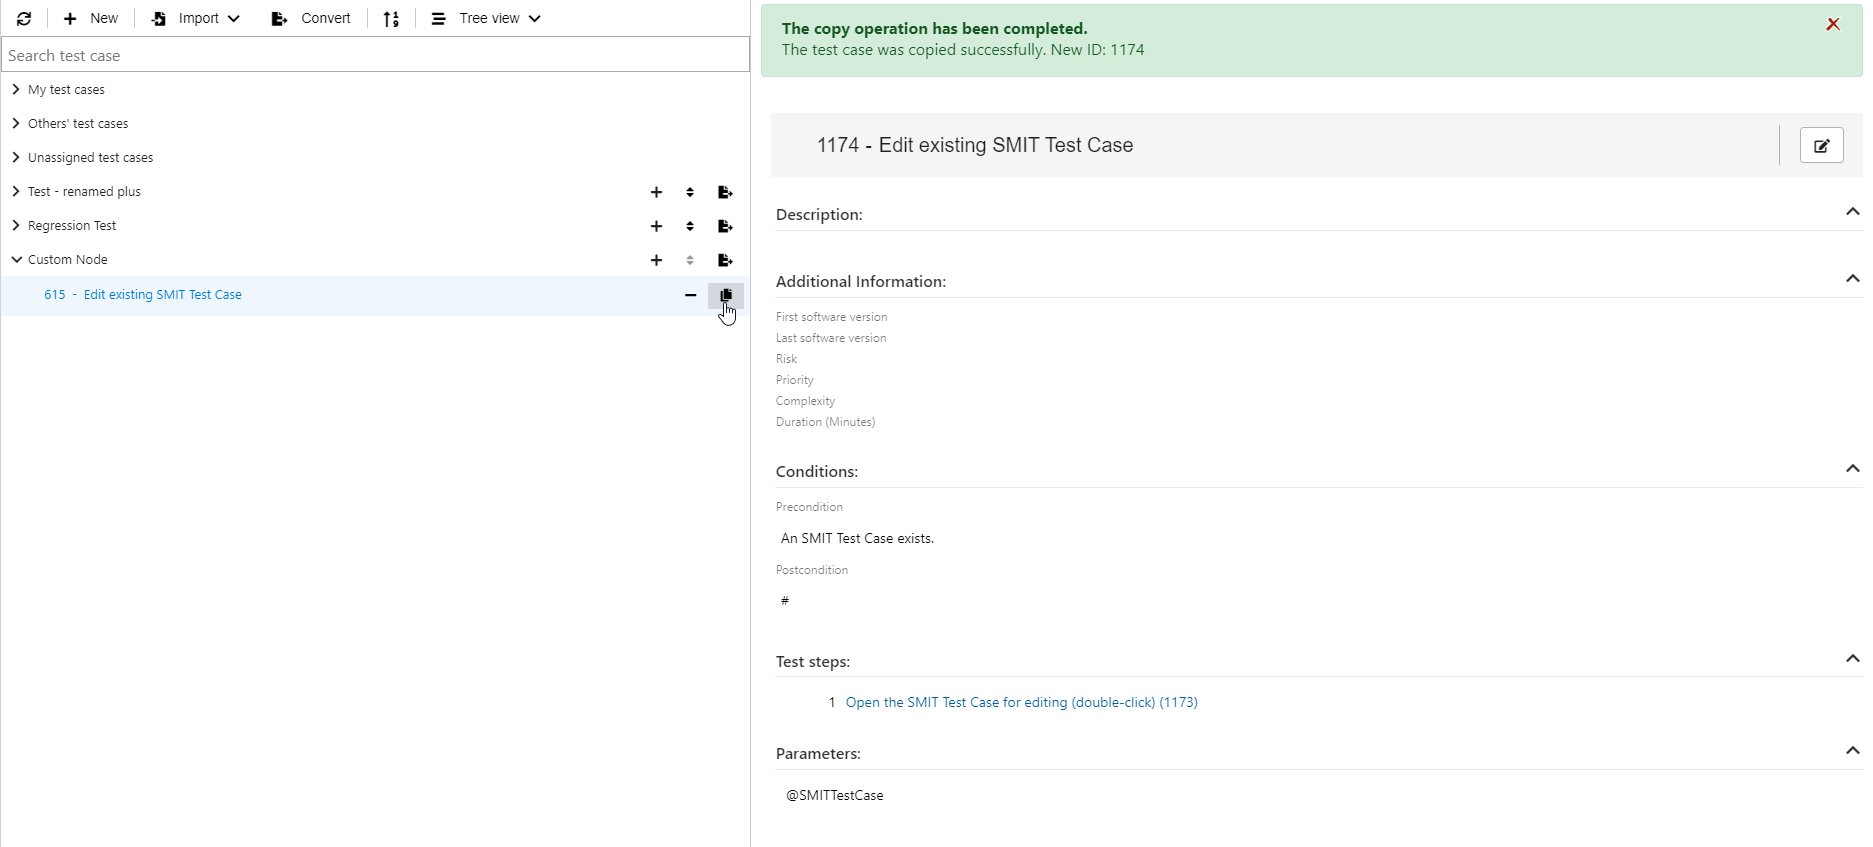Viewport: 1873px width, 847px height.
Task: Open the Import dropdown menu
Action: pyautogui.click(x=196, y=19)
